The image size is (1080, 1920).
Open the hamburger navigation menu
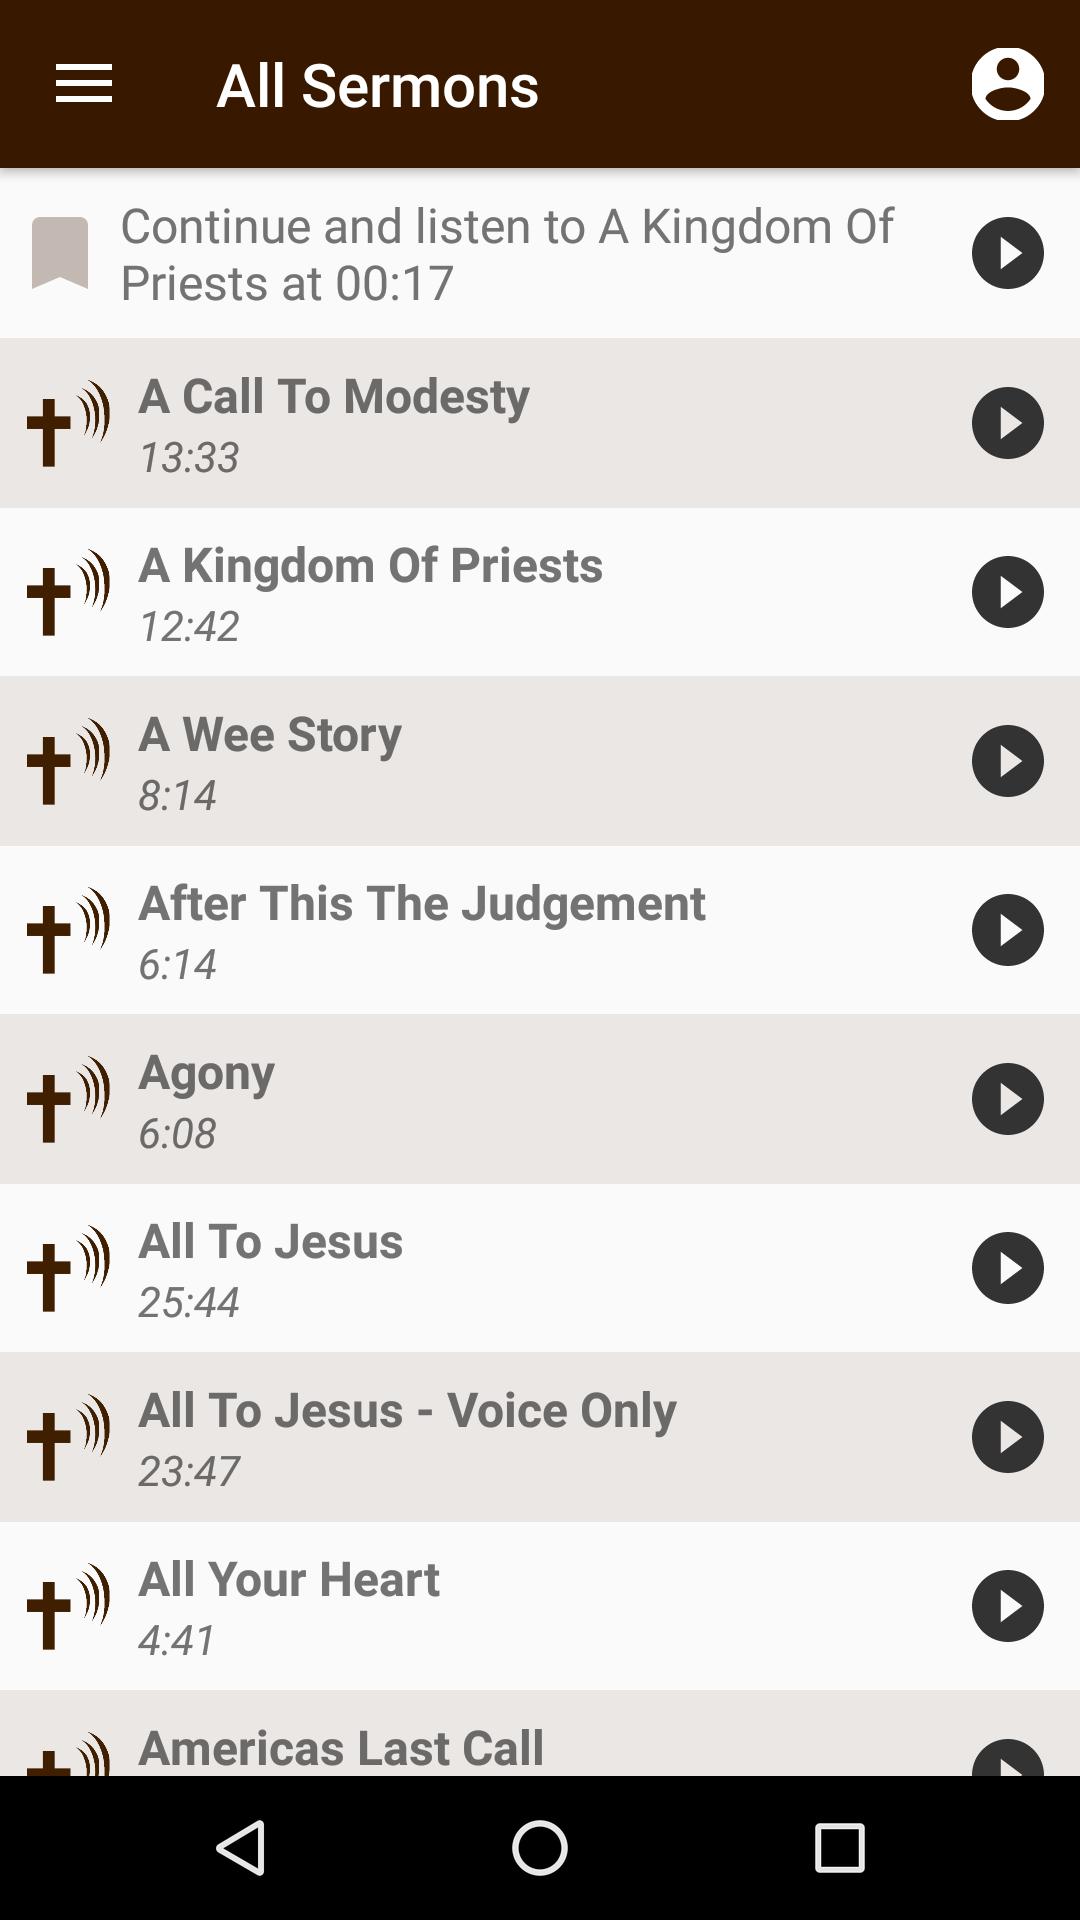click(84, 84)
